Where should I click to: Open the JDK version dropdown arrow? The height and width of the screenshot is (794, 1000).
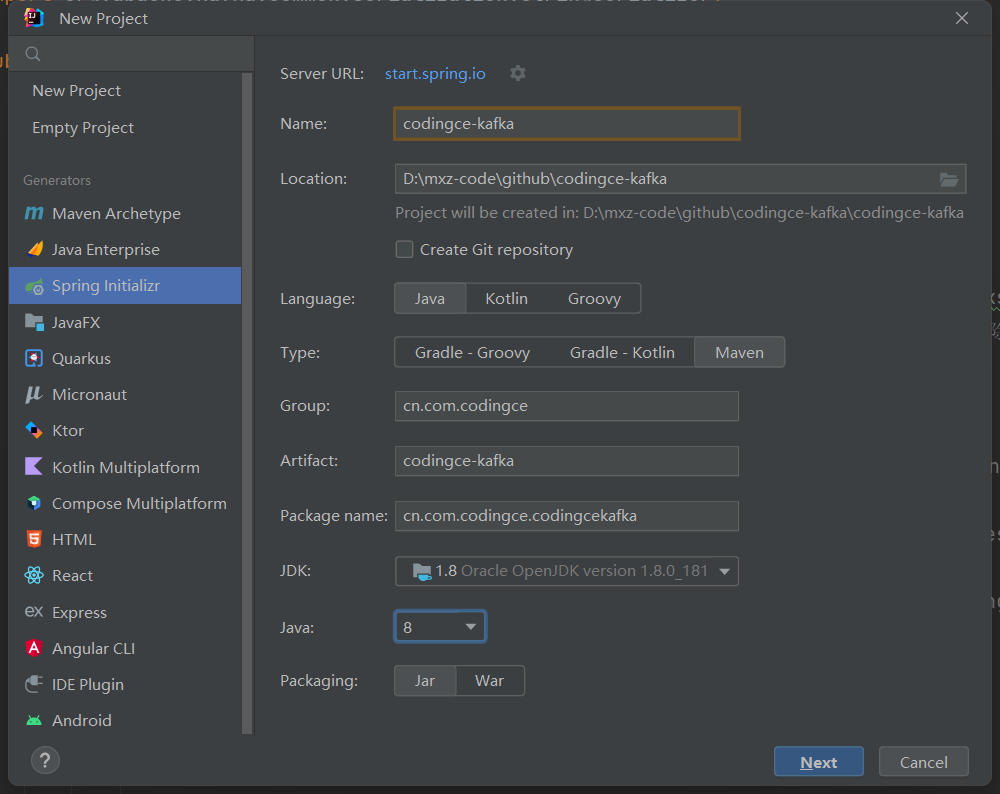click(x=724, y=571)
